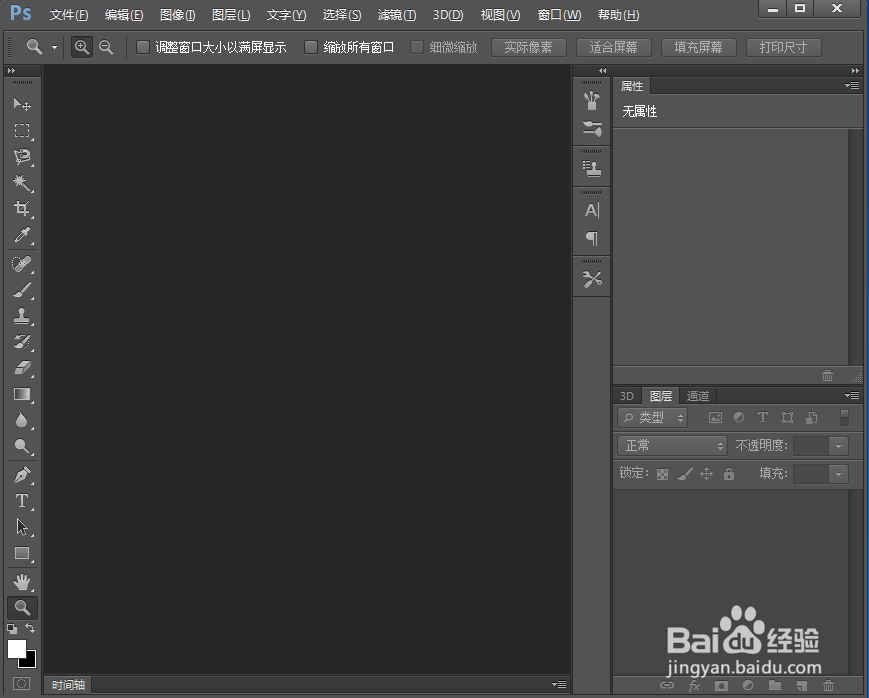Screen dimensions: 869x698
Task: Open the Paragraph panel
Action: (591, 237)
